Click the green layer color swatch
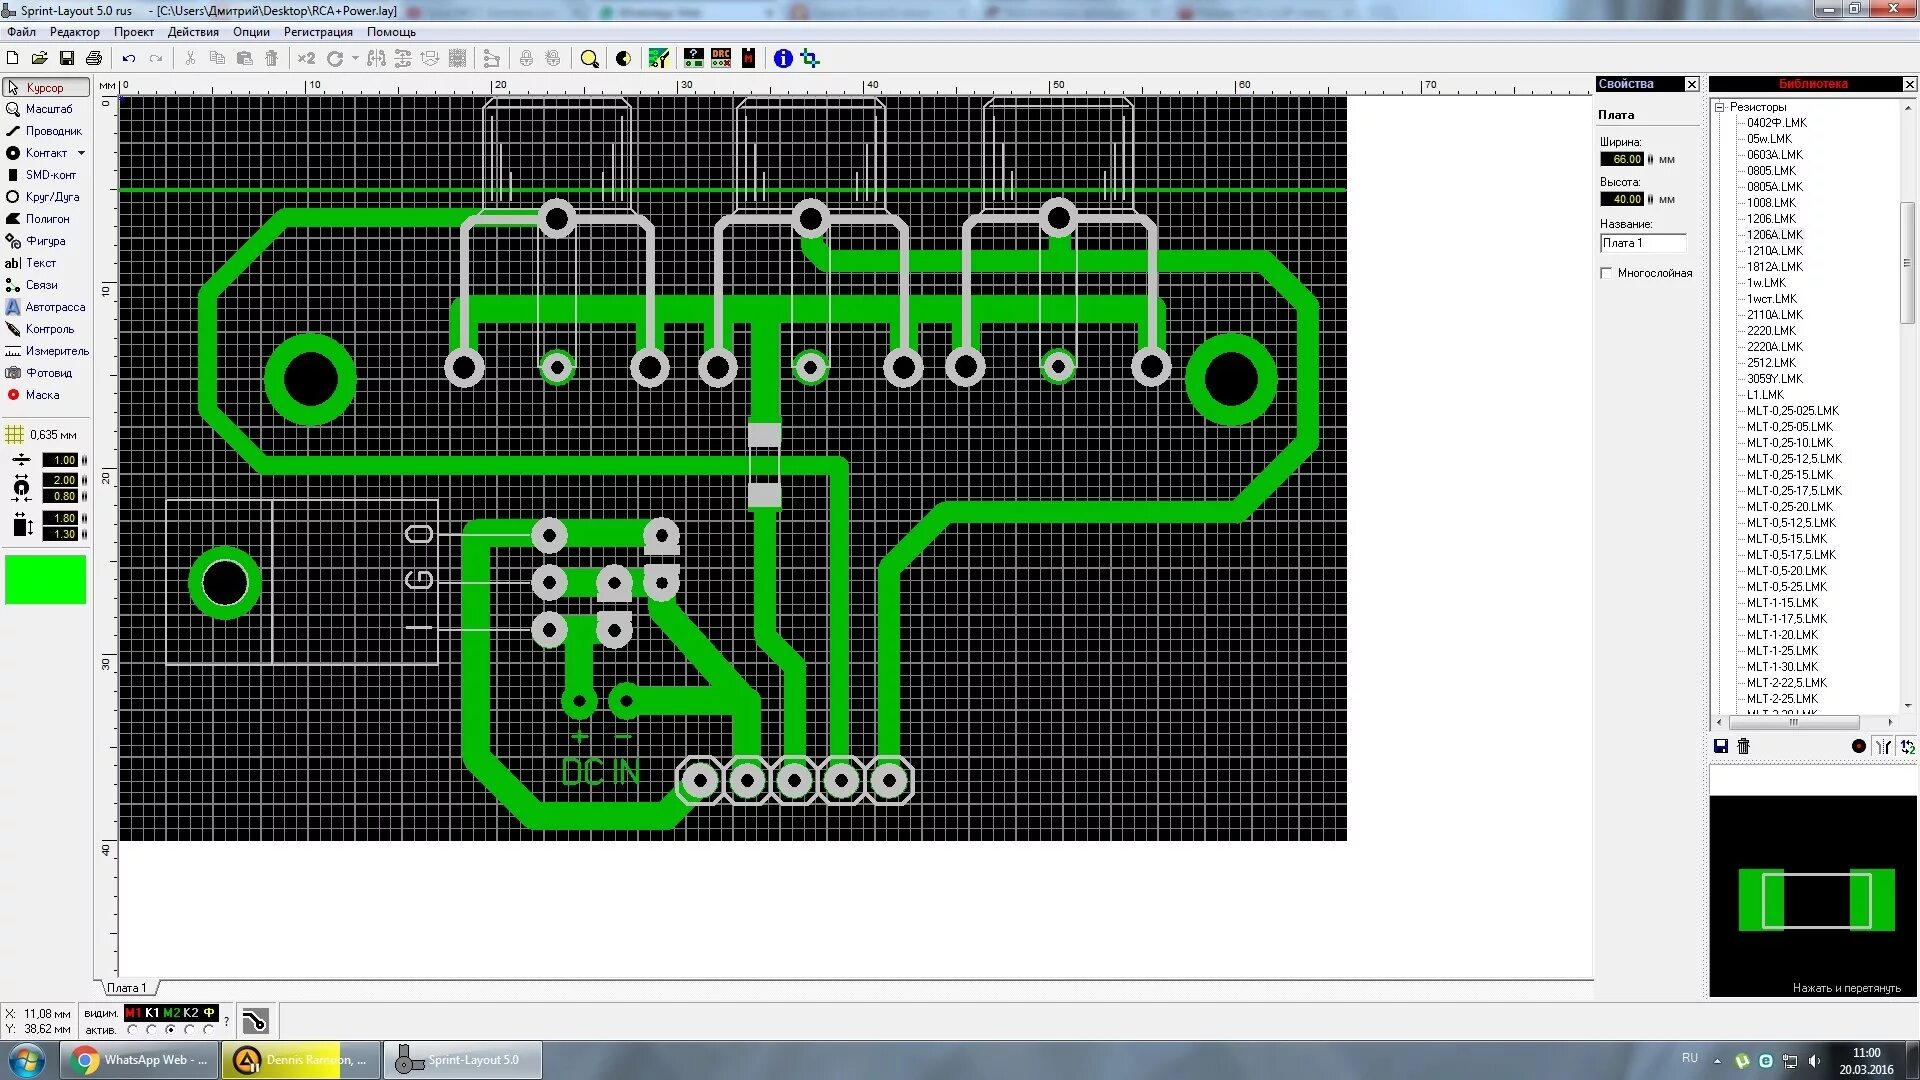1920x1080 pixels. (45, 580)
